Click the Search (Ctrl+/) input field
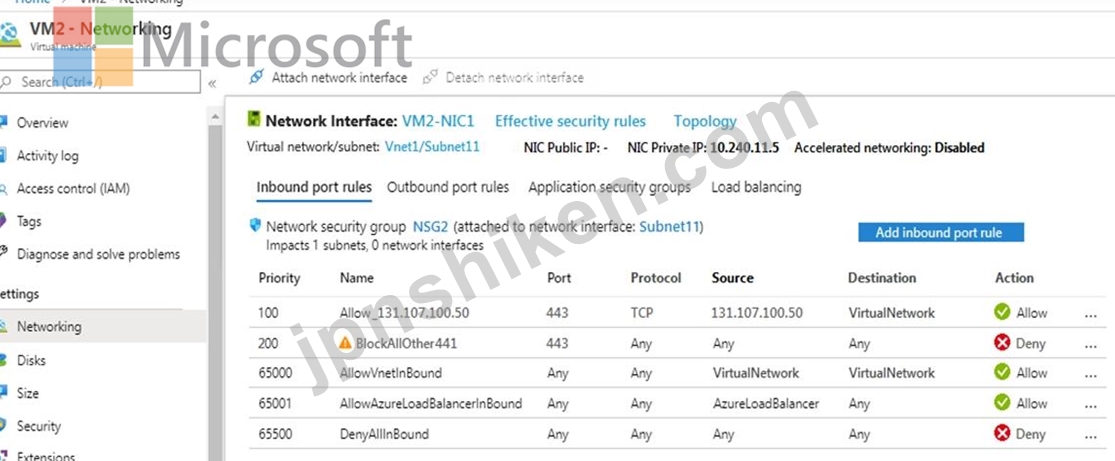This screenshot has height=461, width=1115. point(100,82)
